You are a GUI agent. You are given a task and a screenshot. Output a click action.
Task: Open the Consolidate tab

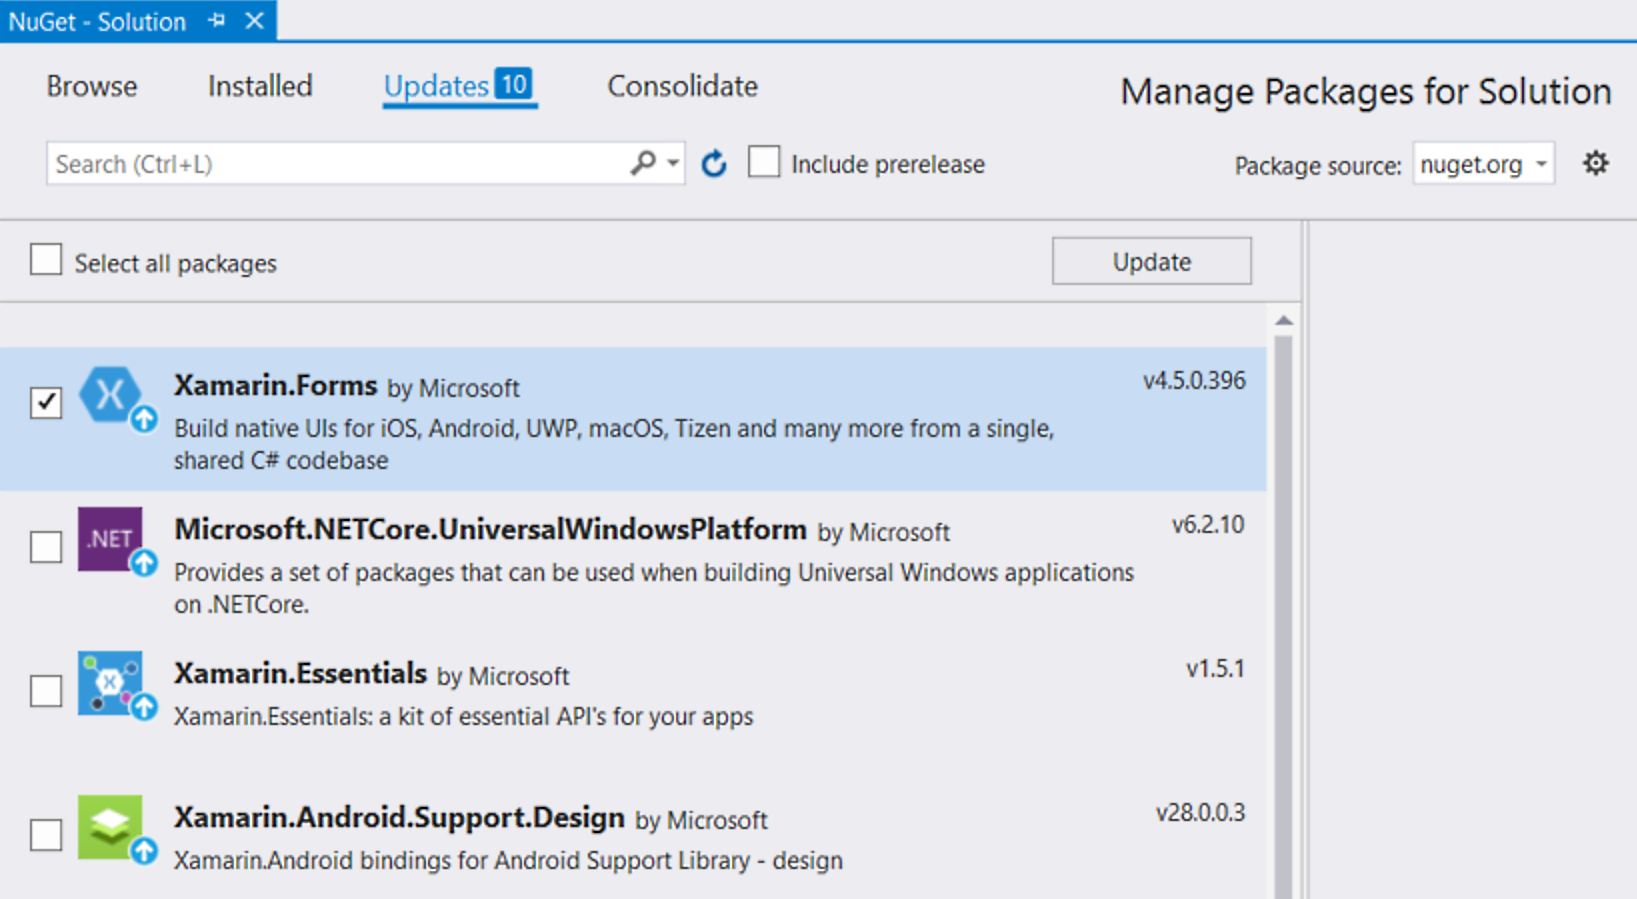click(683, 86)
